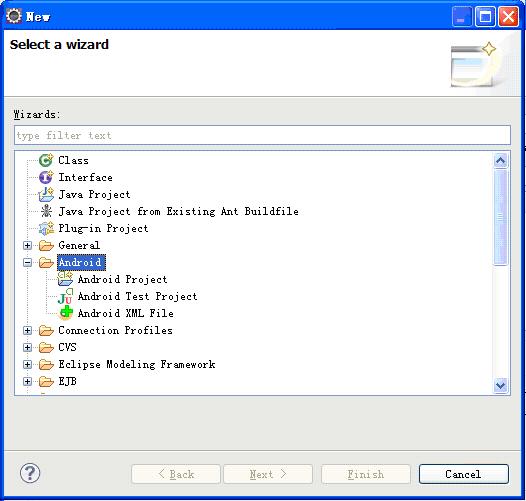
Task: Close the New wizard dialog
Action: (508, 16)
